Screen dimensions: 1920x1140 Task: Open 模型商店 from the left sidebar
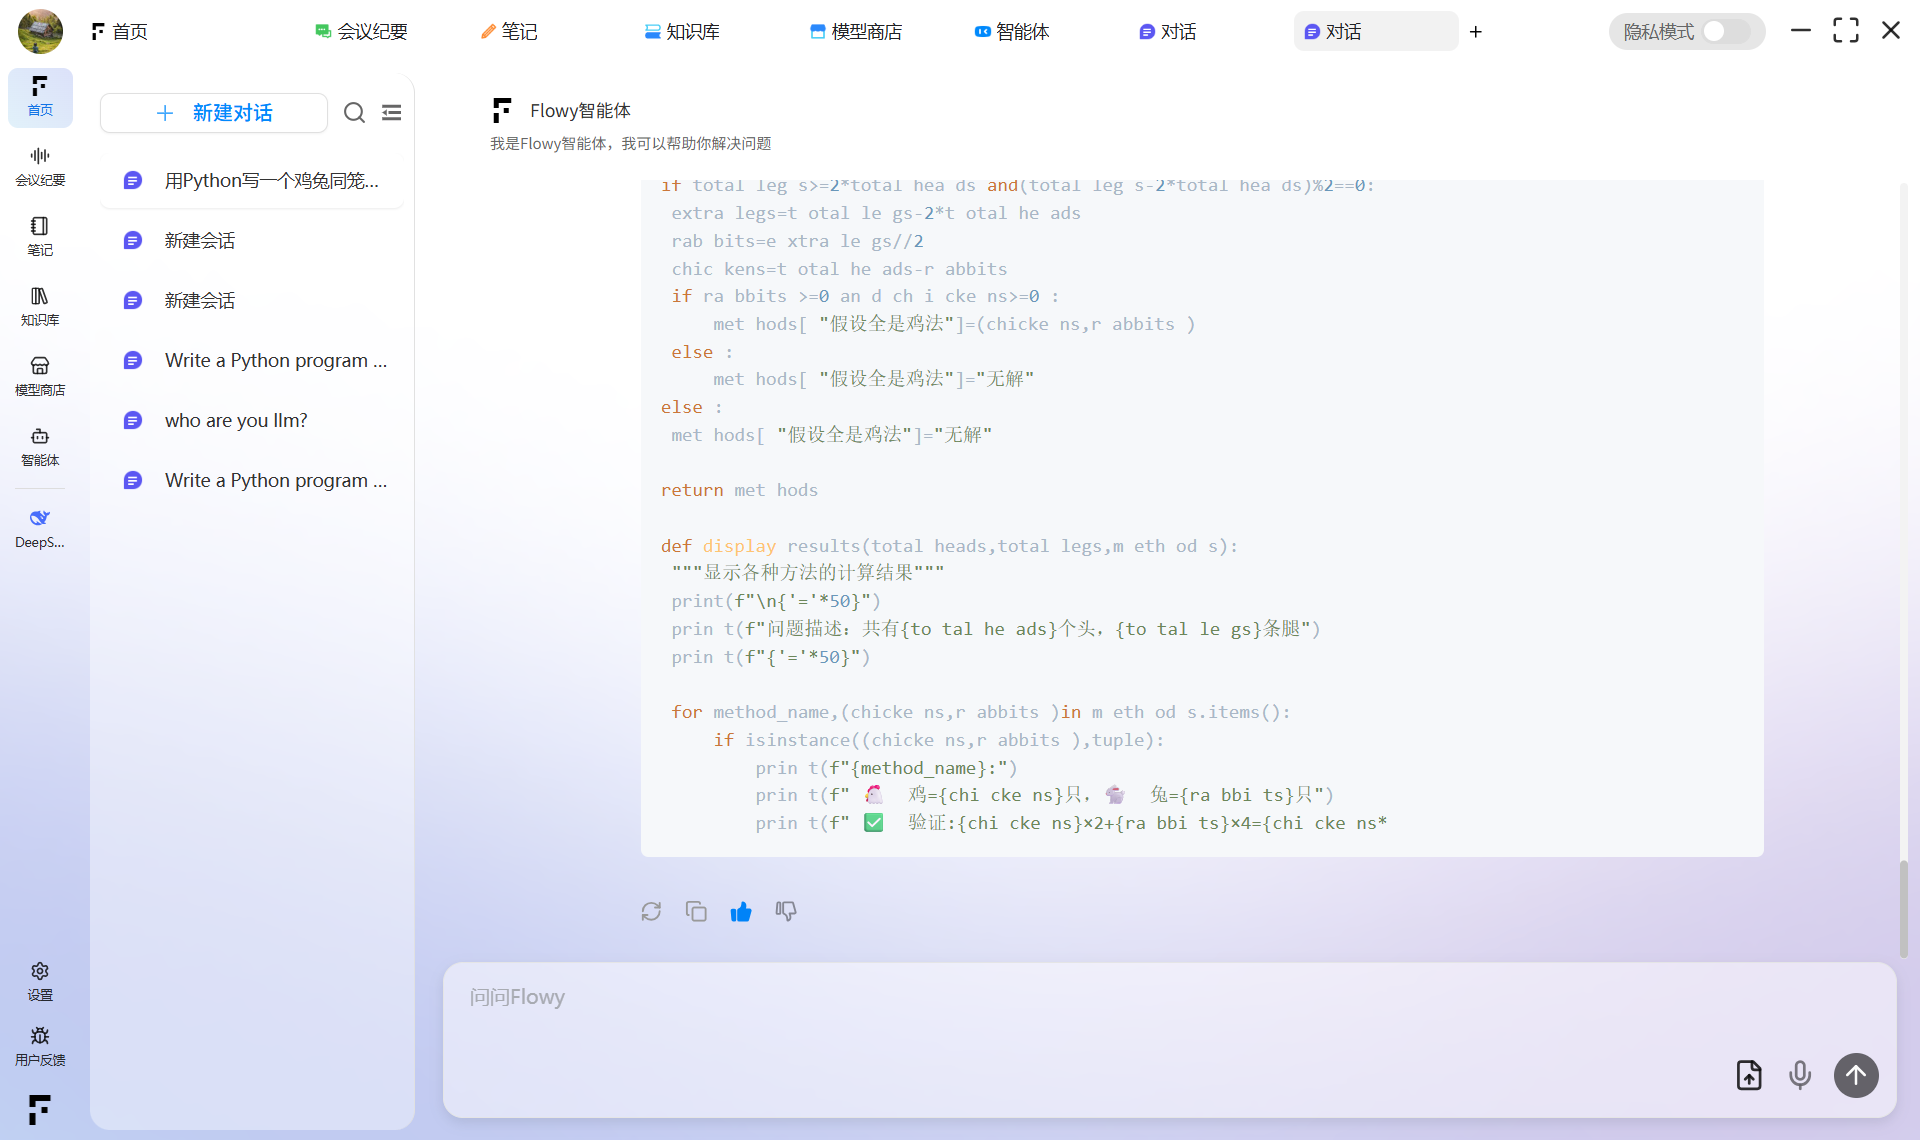click(x=40, y=376)
